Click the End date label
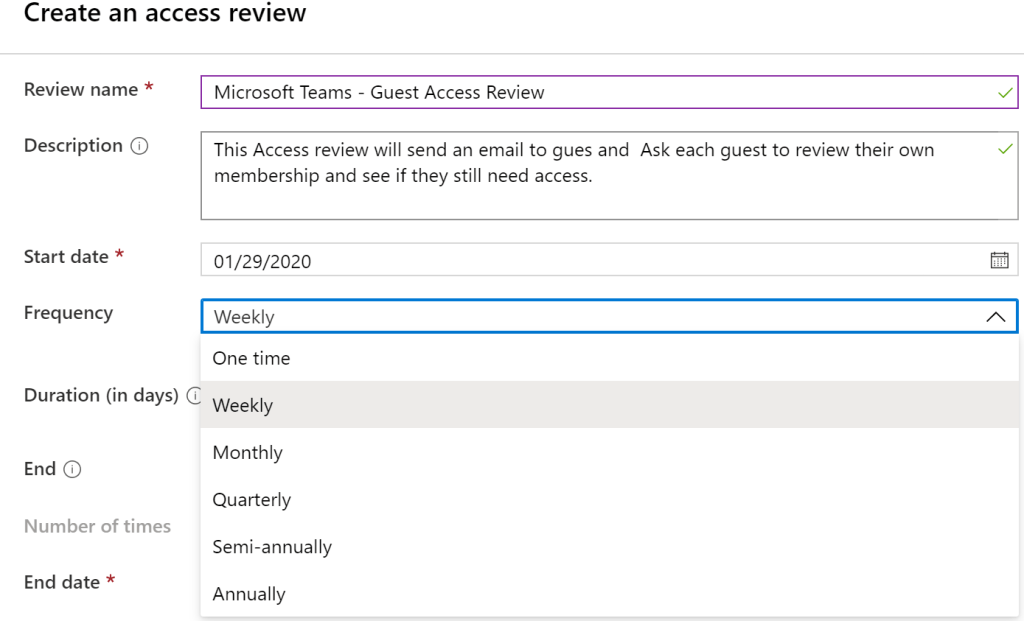The width and height of the screenshot is (1024, 621). point(62,582)
